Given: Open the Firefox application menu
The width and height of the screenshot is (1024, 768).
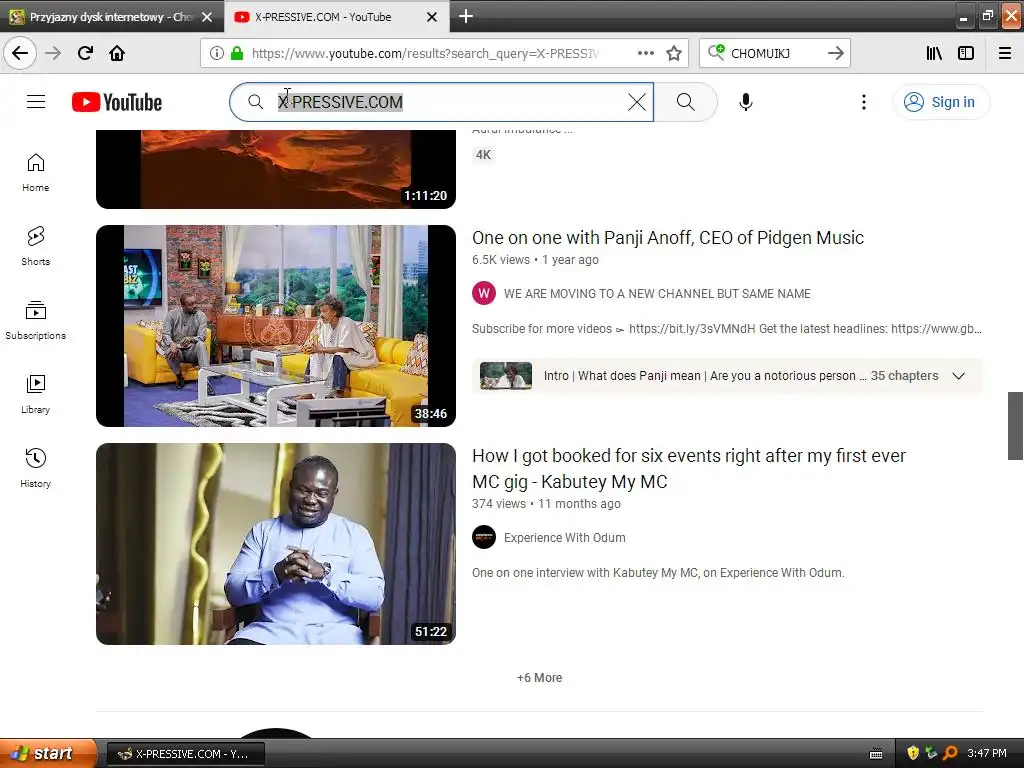Looking at the screenshot, I should pyautogui.click(x=1005, y=54).
